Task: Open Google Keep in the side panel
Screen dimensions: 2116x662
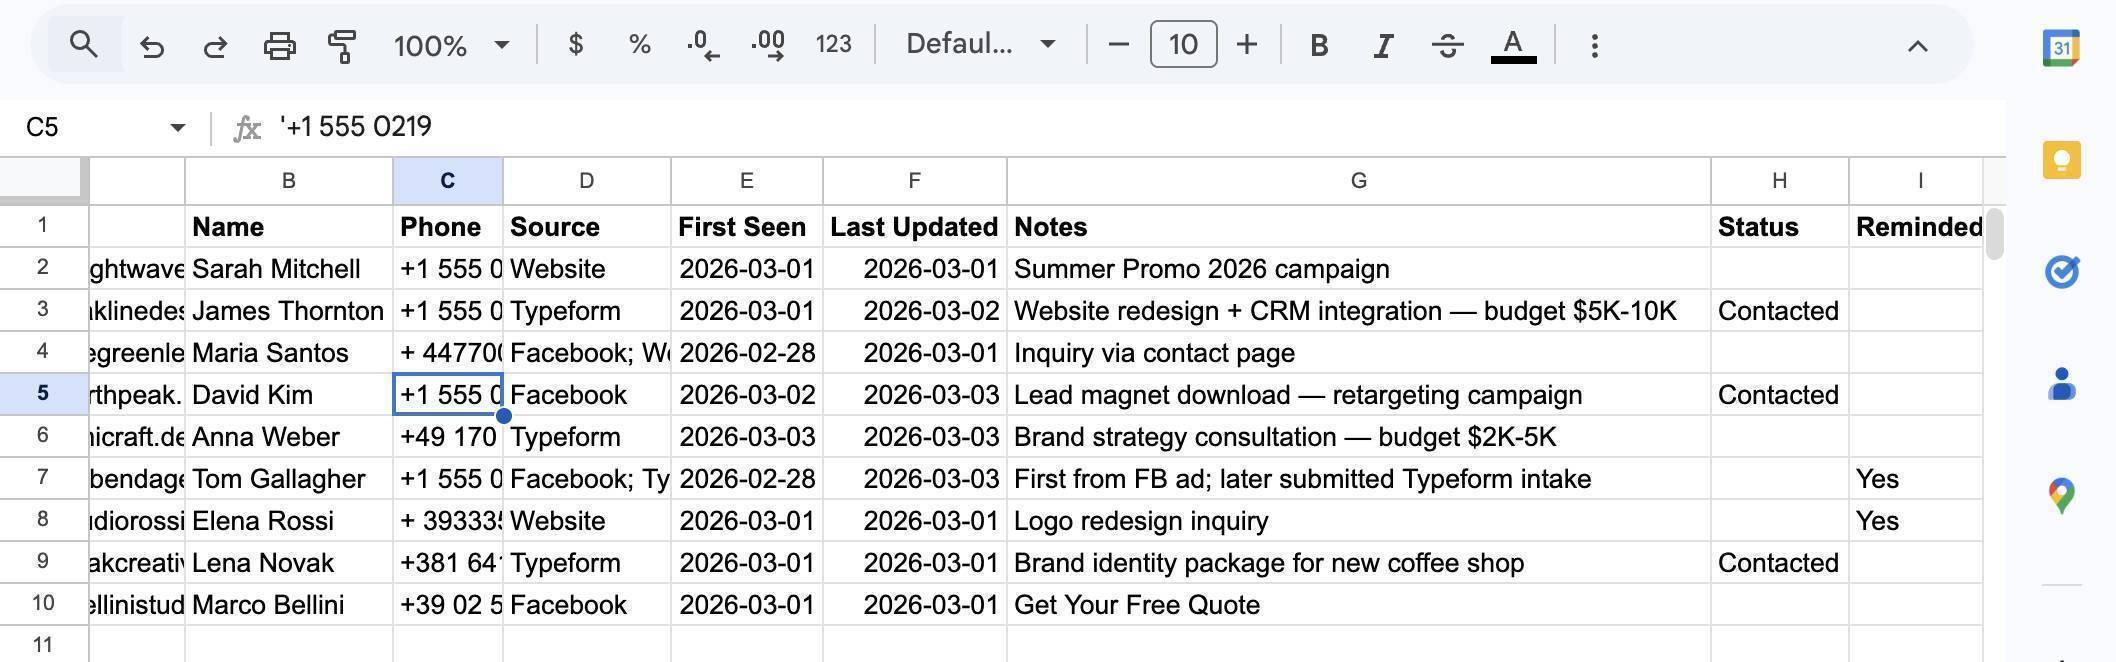Action: [x=2060, y=159]
